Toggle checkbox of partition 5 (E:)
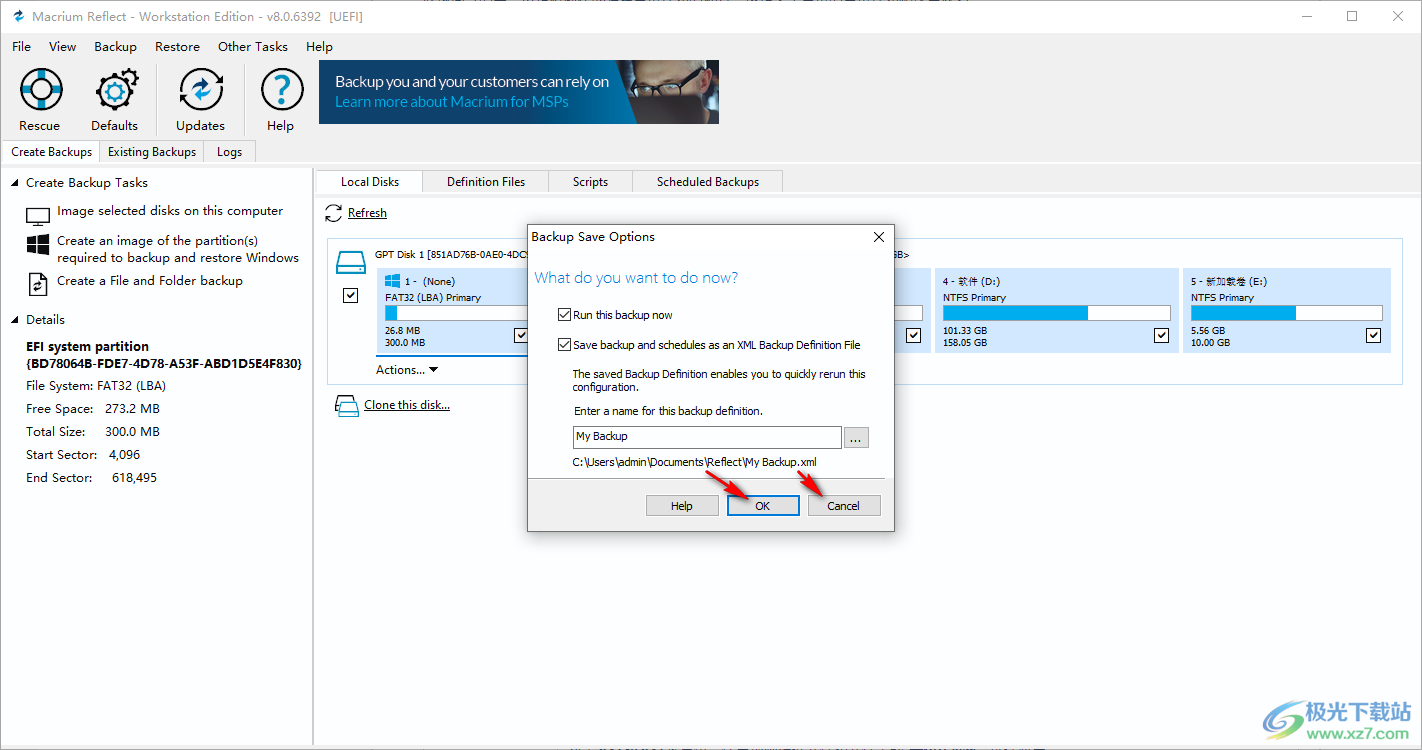 tap(1373, 336)
